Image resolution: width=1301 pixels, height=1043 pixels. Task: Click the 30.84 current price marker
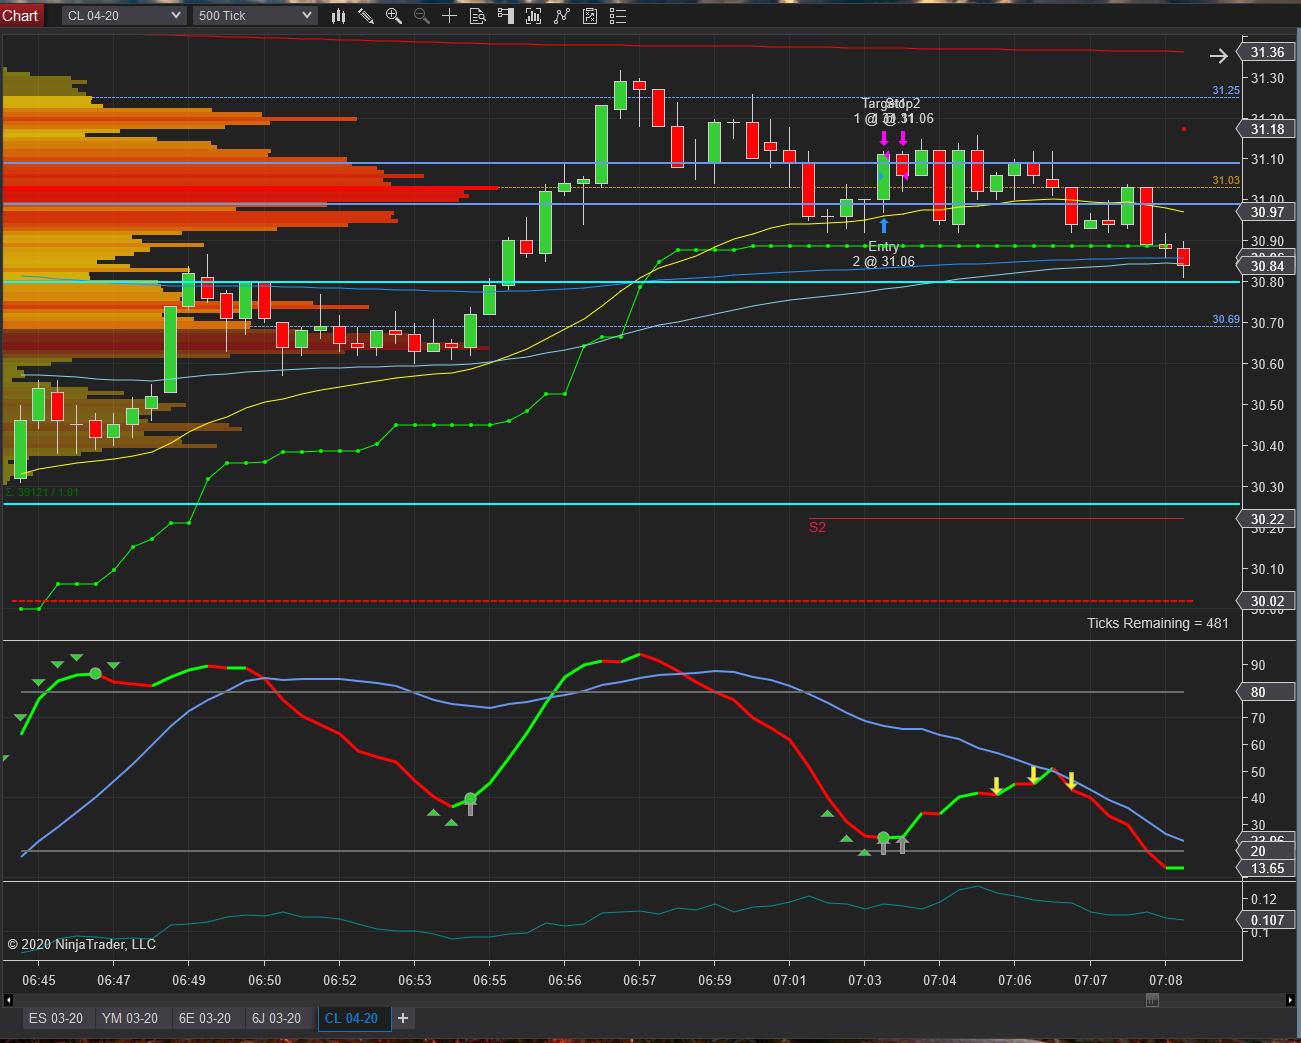coord(1268,266)
